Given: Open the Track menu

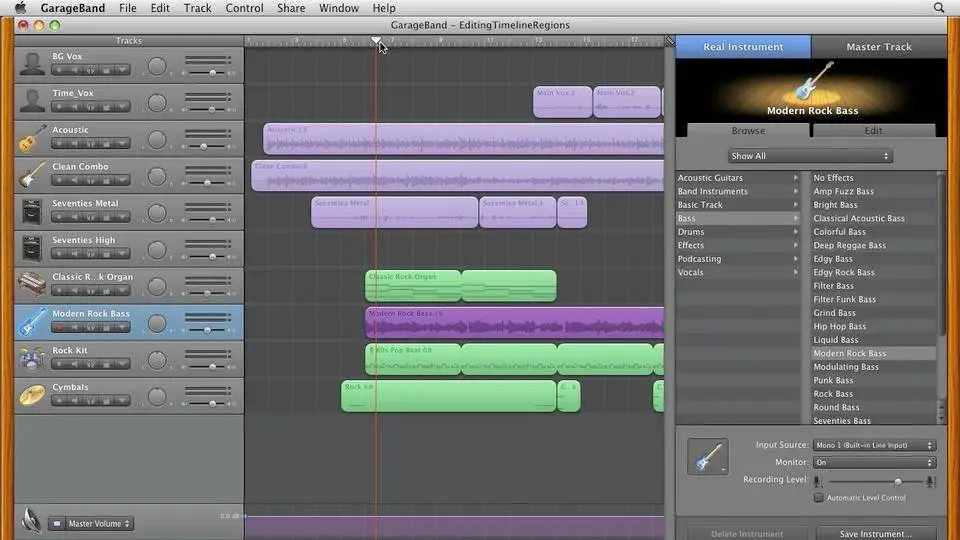Looking at the screenshot, I should click(x=197, y=8).
